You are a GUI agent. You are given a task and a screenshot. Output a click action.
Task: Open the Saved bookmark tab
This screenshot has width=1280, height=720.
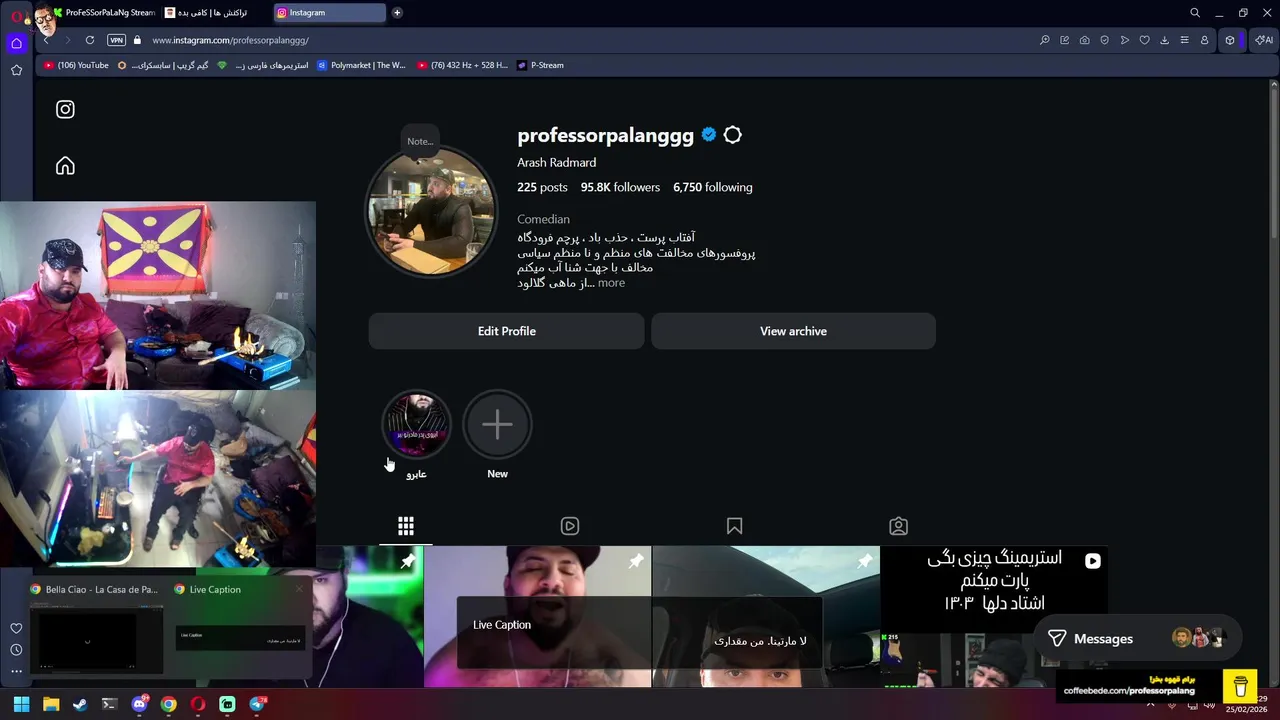click(734, 526)
